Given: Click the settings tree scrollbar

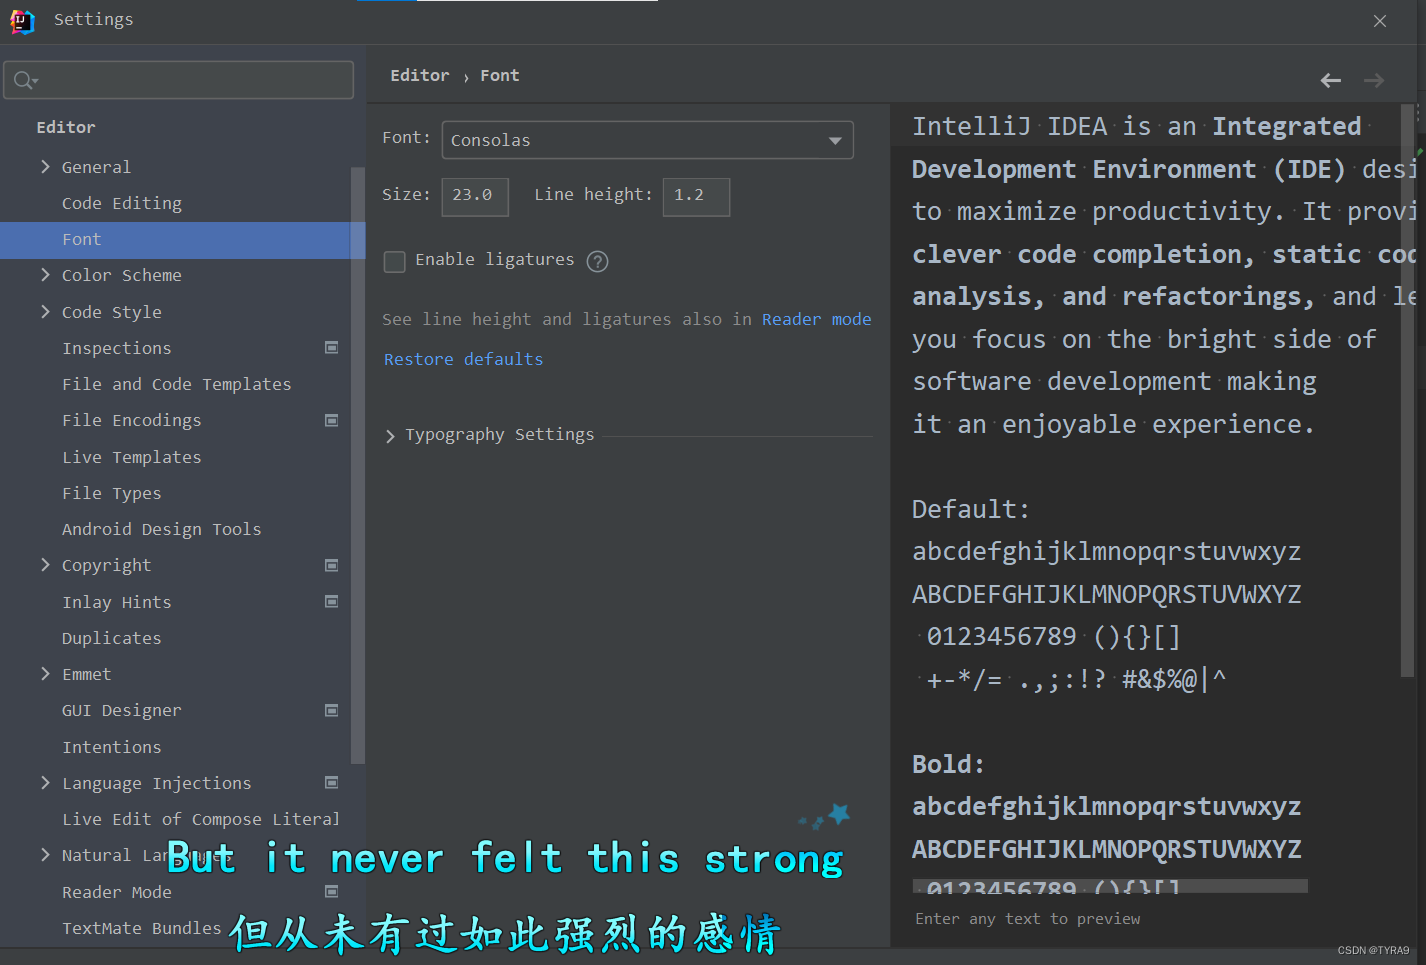Looking at the screenshot, I should pyautogui.click(x=357, y=465).
